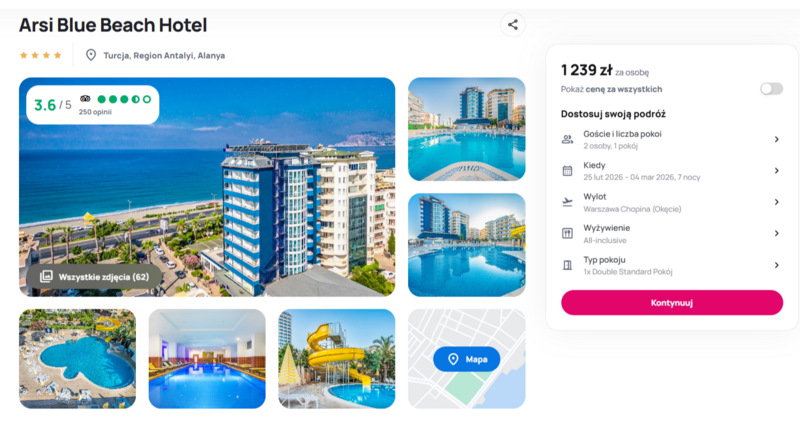This screenshot has height=424, width=800.
Task: Click the TripAdvisor owl icon in rating badge
Action: coord(85,99)
